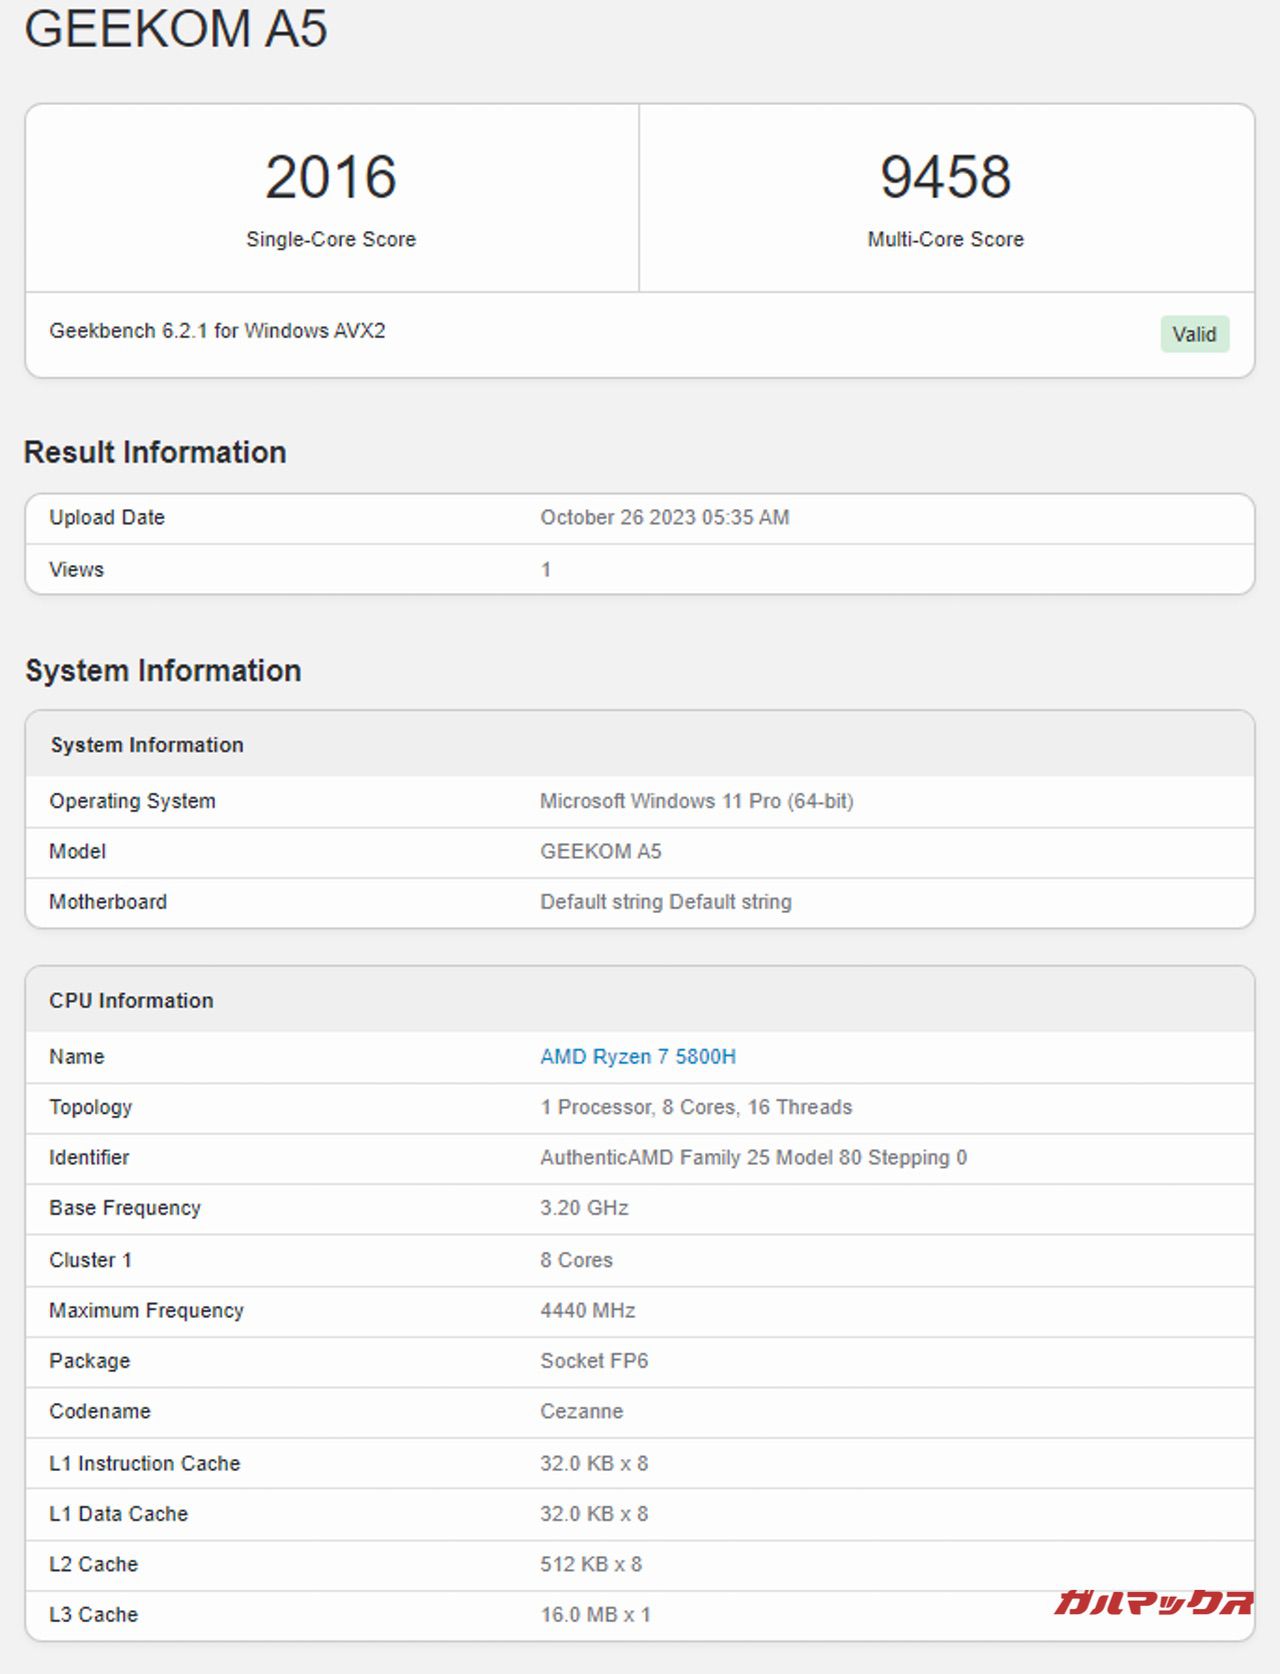Click the CPU Information table header
Image resolution: width=1280 pixels, height=1674 pixels.
pyautogui.click(x=131, y=1000)
